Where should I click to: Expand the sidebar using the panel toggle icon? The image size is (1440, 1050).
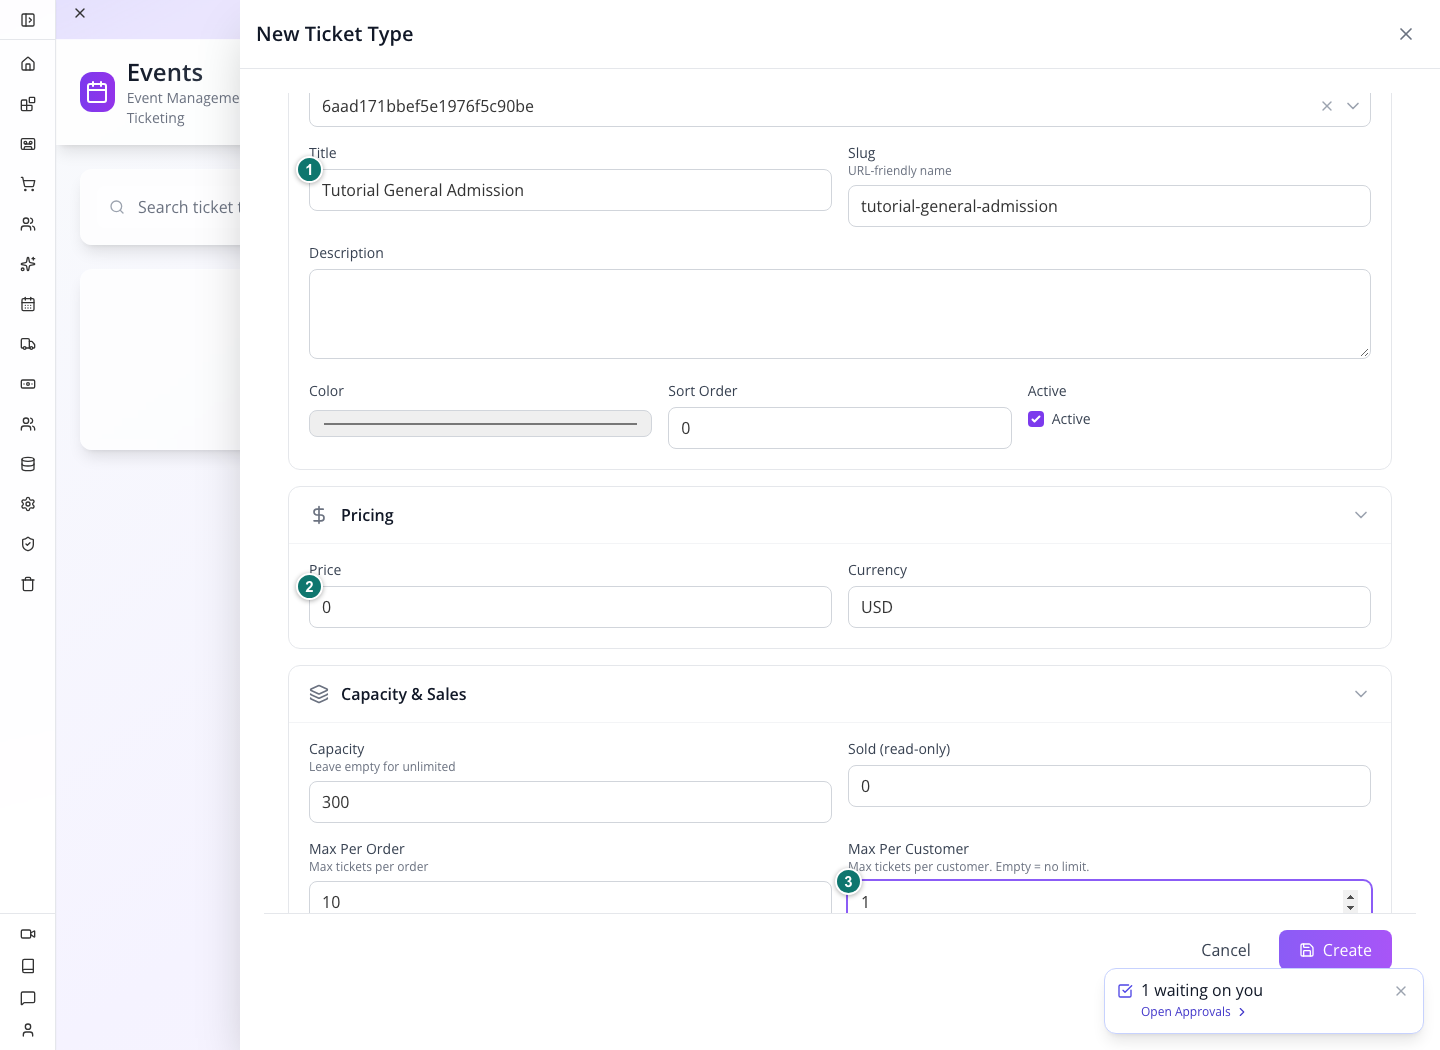tap(28, 20)
